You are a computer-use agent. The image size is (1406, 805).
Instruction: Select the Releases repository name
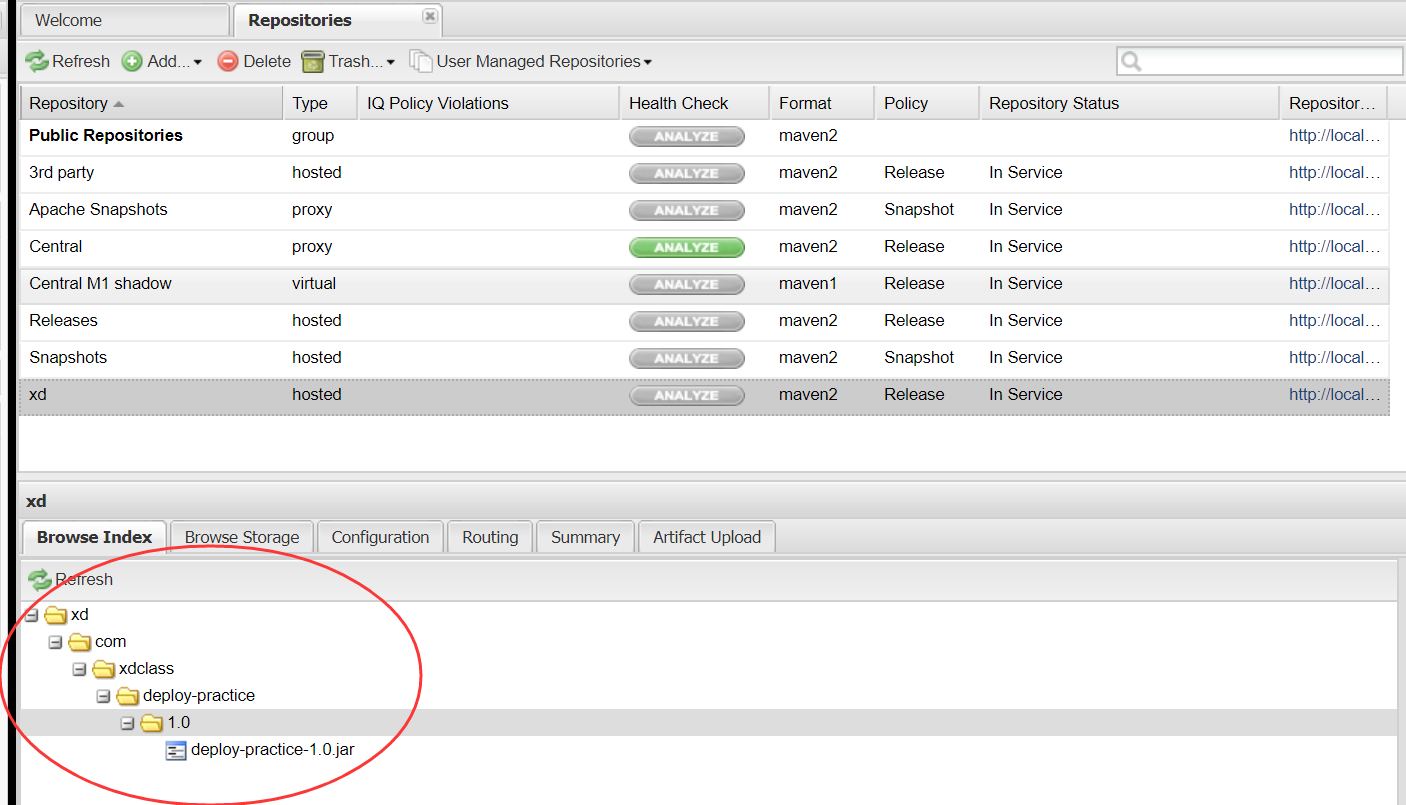click(x=63, y=321)
